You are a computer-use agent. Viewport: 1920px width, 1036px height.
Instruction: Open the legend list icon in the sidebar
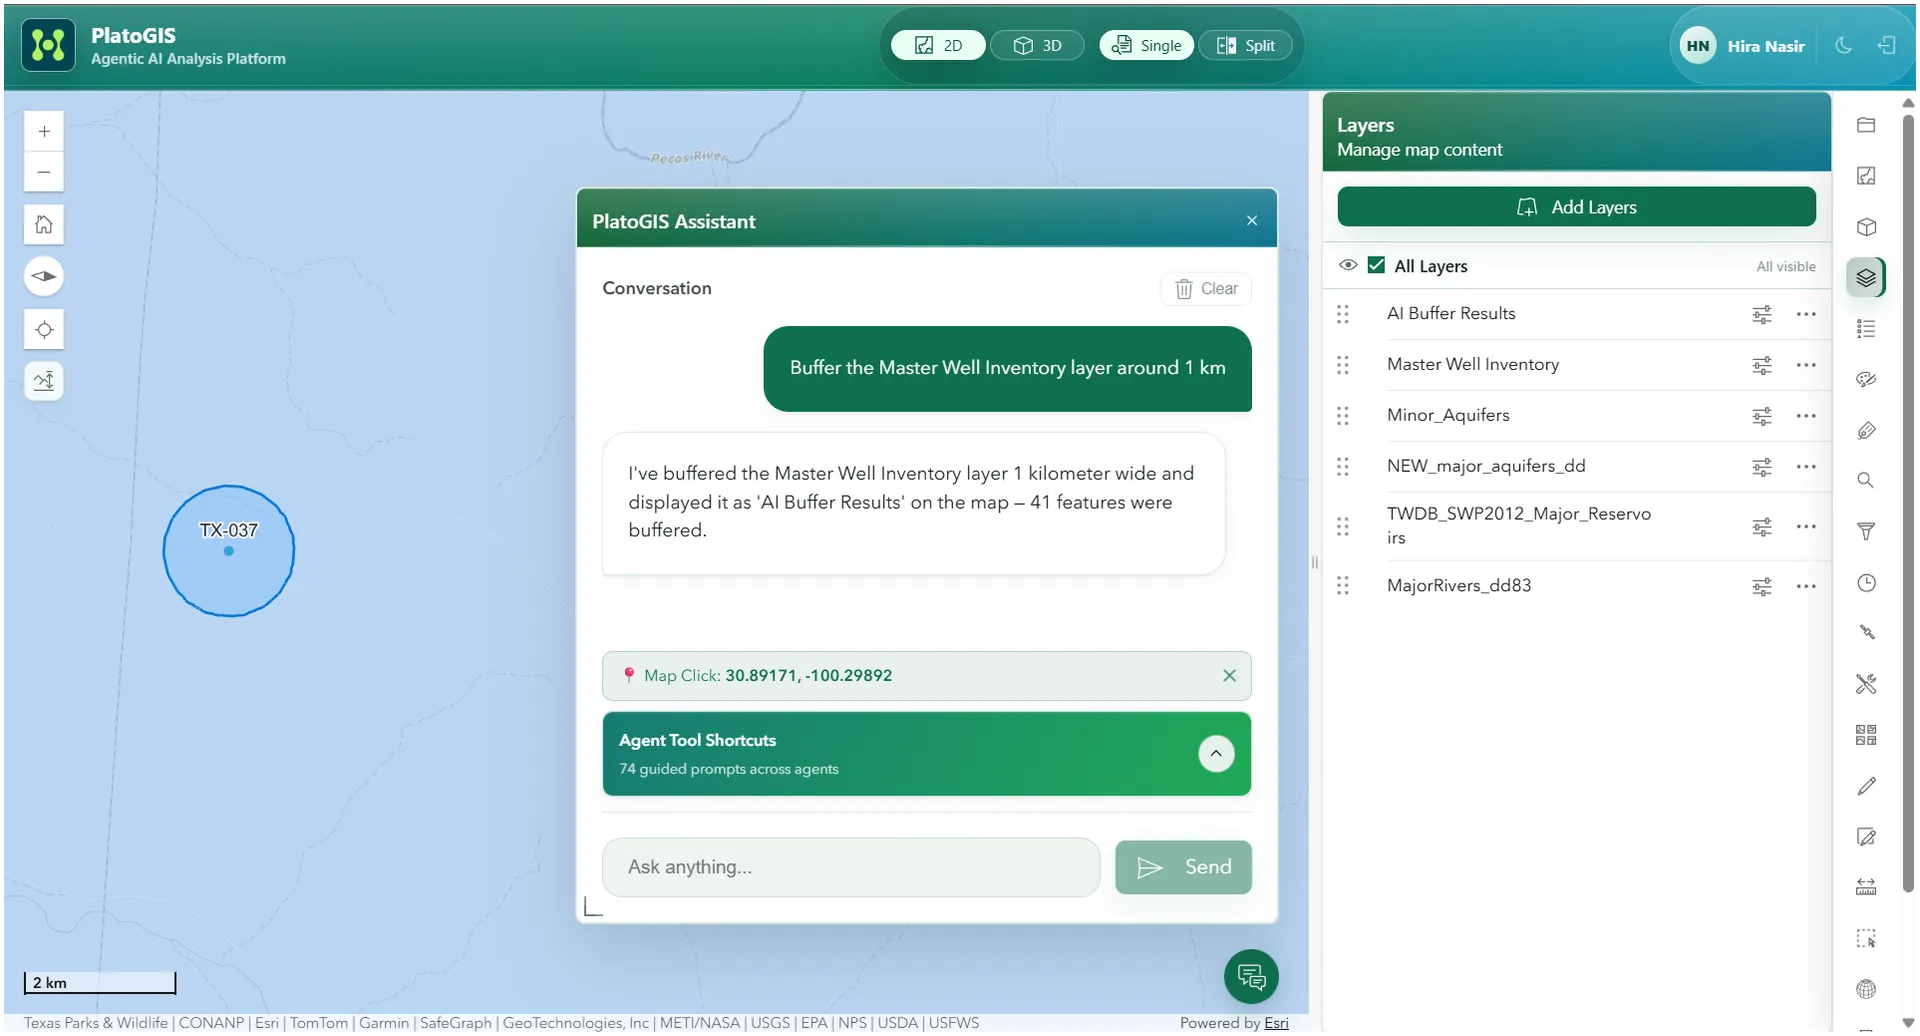tap(1866, 329)
